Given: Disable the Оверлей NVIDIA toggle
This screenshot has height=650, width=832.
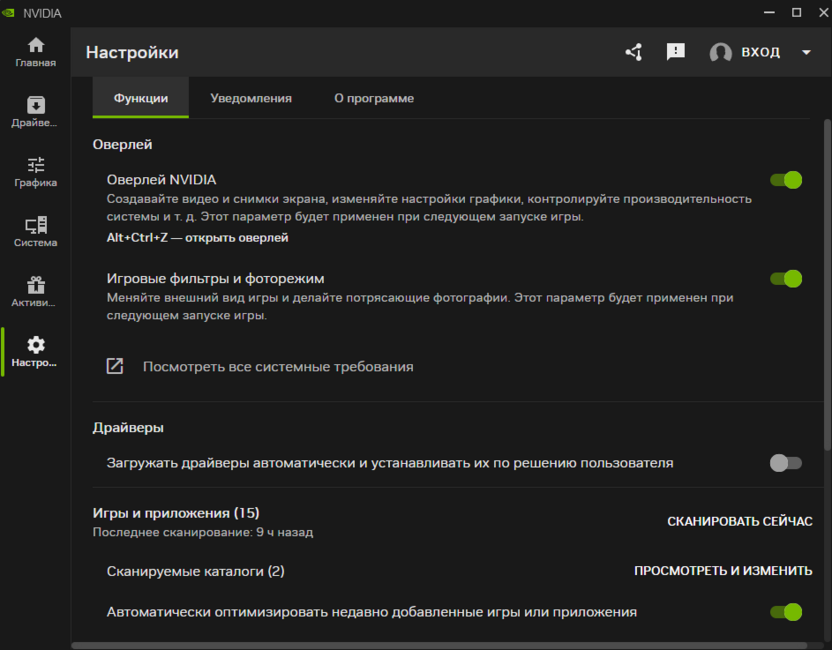Looking at the screenshot, I should [x=786, y=180].
